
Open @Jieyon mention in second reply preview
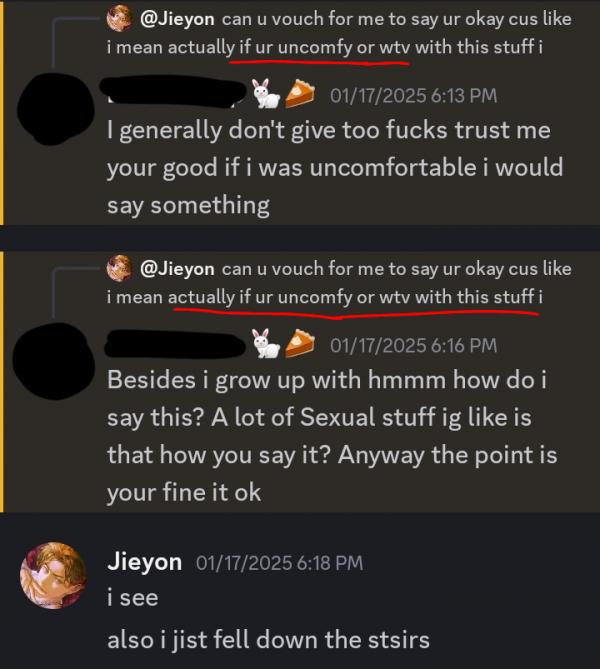point(177,269)
